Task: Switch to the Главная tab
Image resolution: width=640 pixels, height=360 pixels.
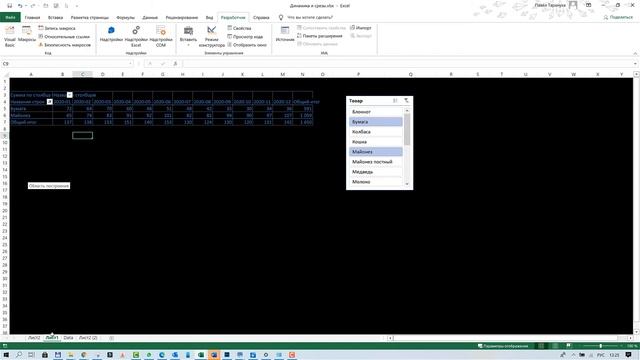Action: (32, 18)
